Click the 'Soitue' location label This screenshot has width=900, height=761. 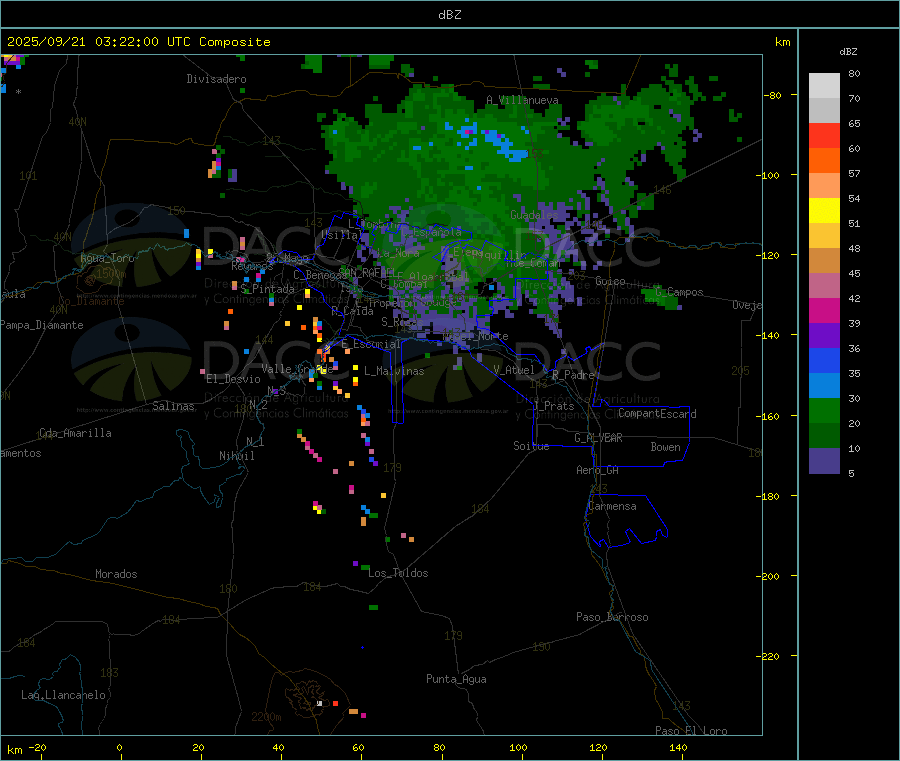[x=531, y=446]
